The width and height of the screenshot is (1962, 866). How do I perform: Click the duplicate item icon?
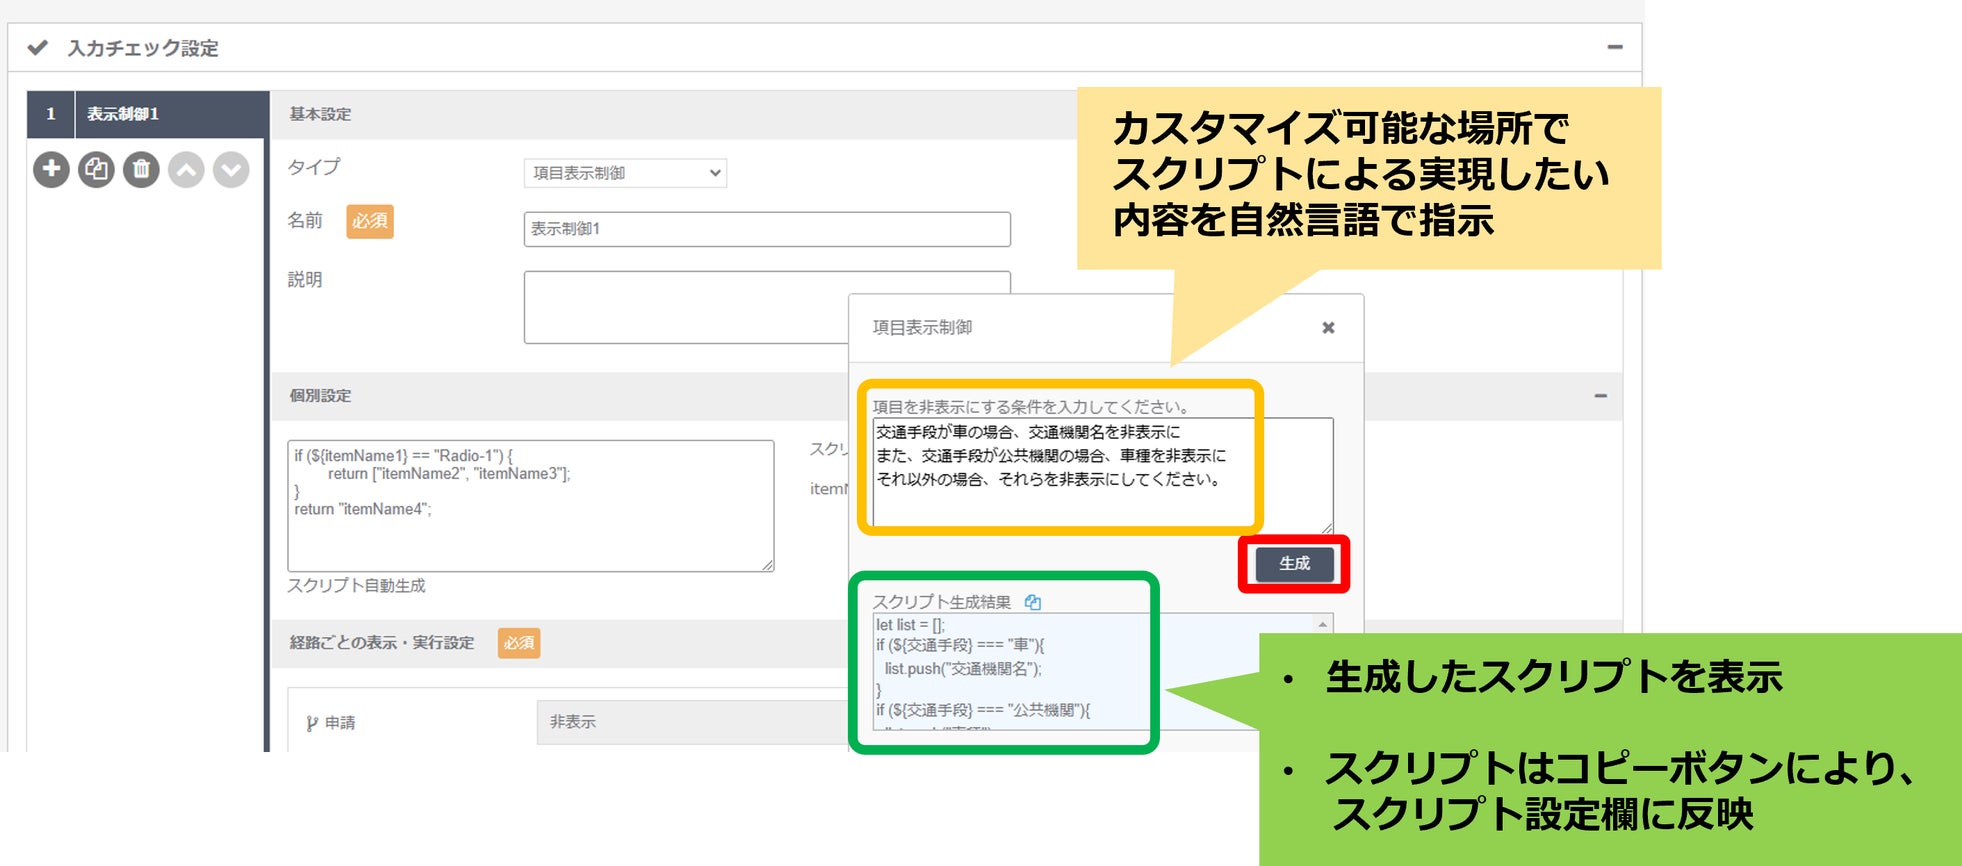pos(96,169)
